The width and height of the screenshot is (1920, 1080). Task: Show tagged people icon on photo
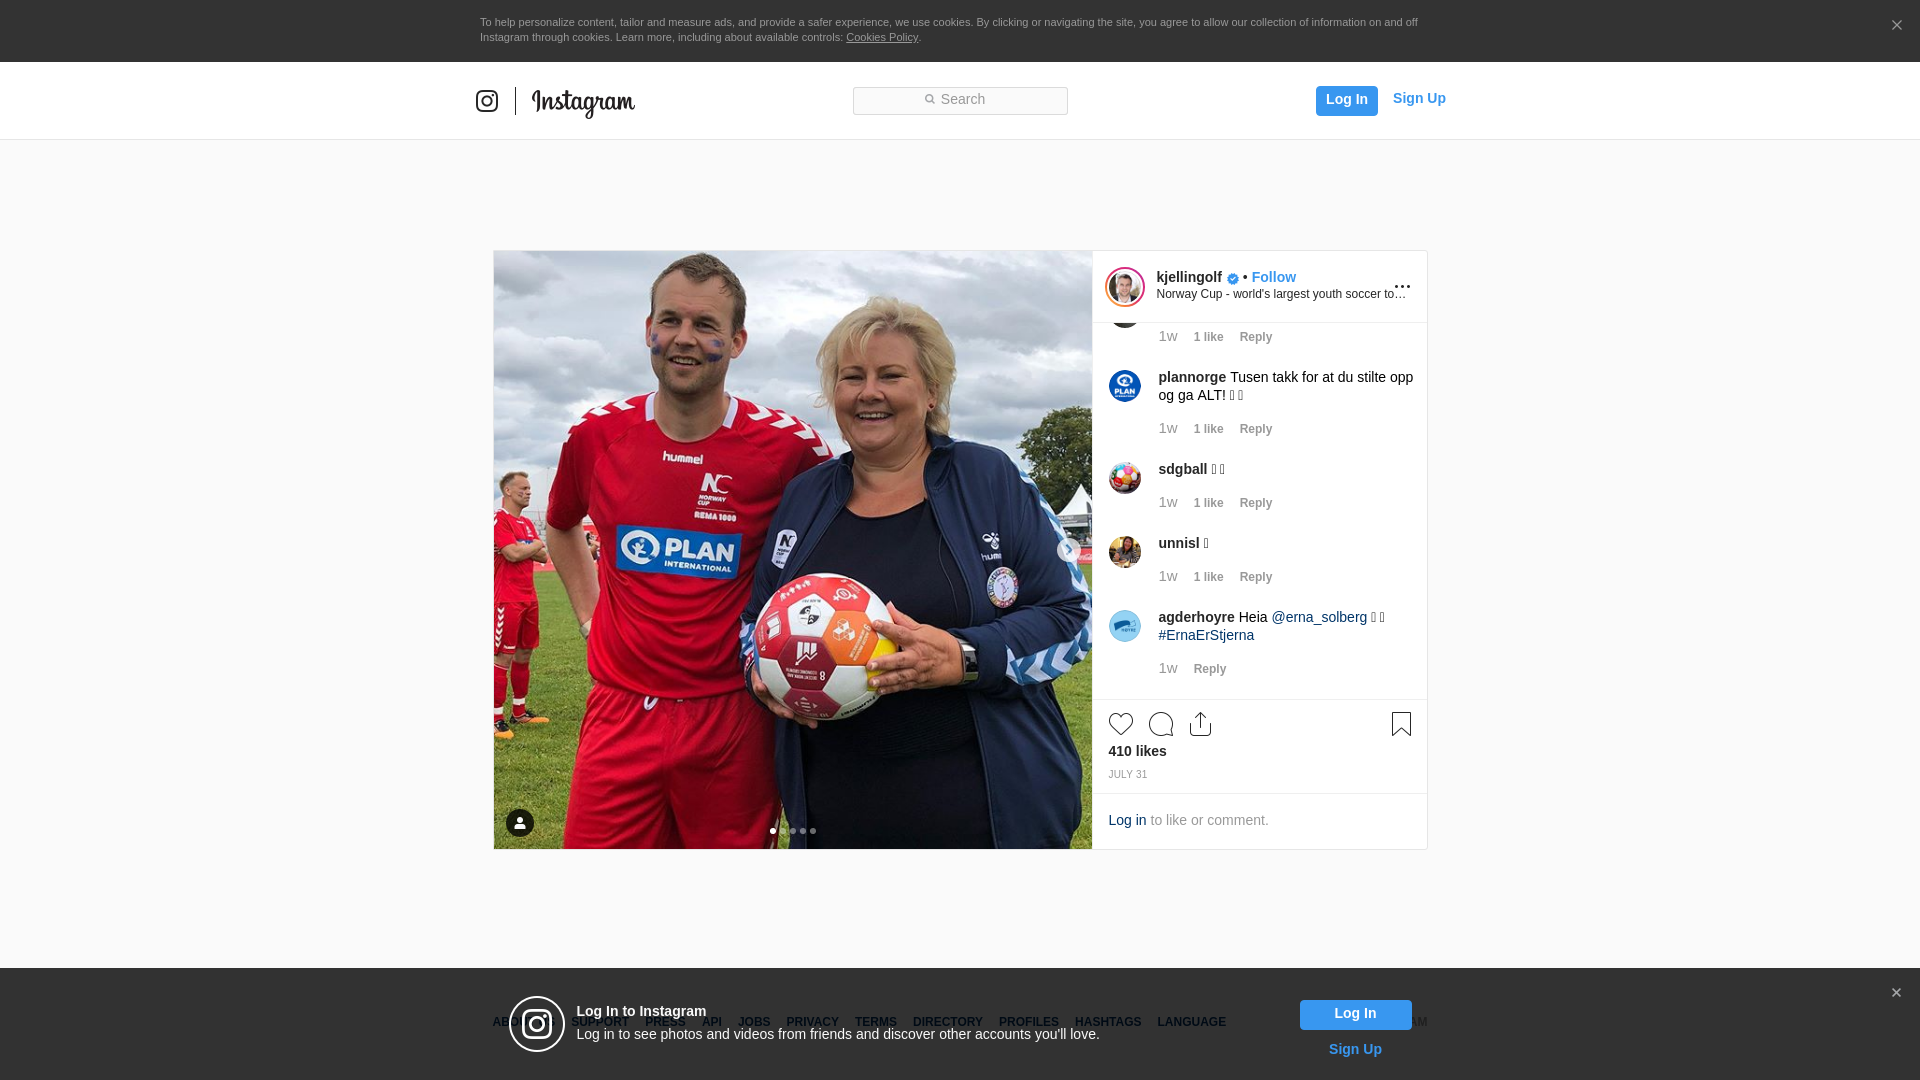click(520, 823)
